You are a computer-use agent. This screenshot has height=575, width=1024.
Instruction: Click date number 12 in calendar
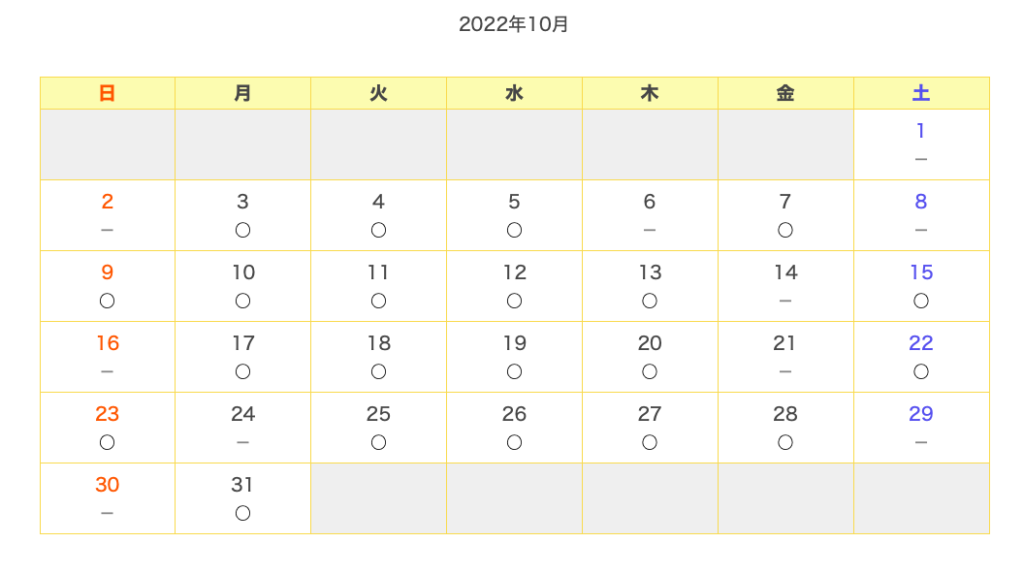515,272
